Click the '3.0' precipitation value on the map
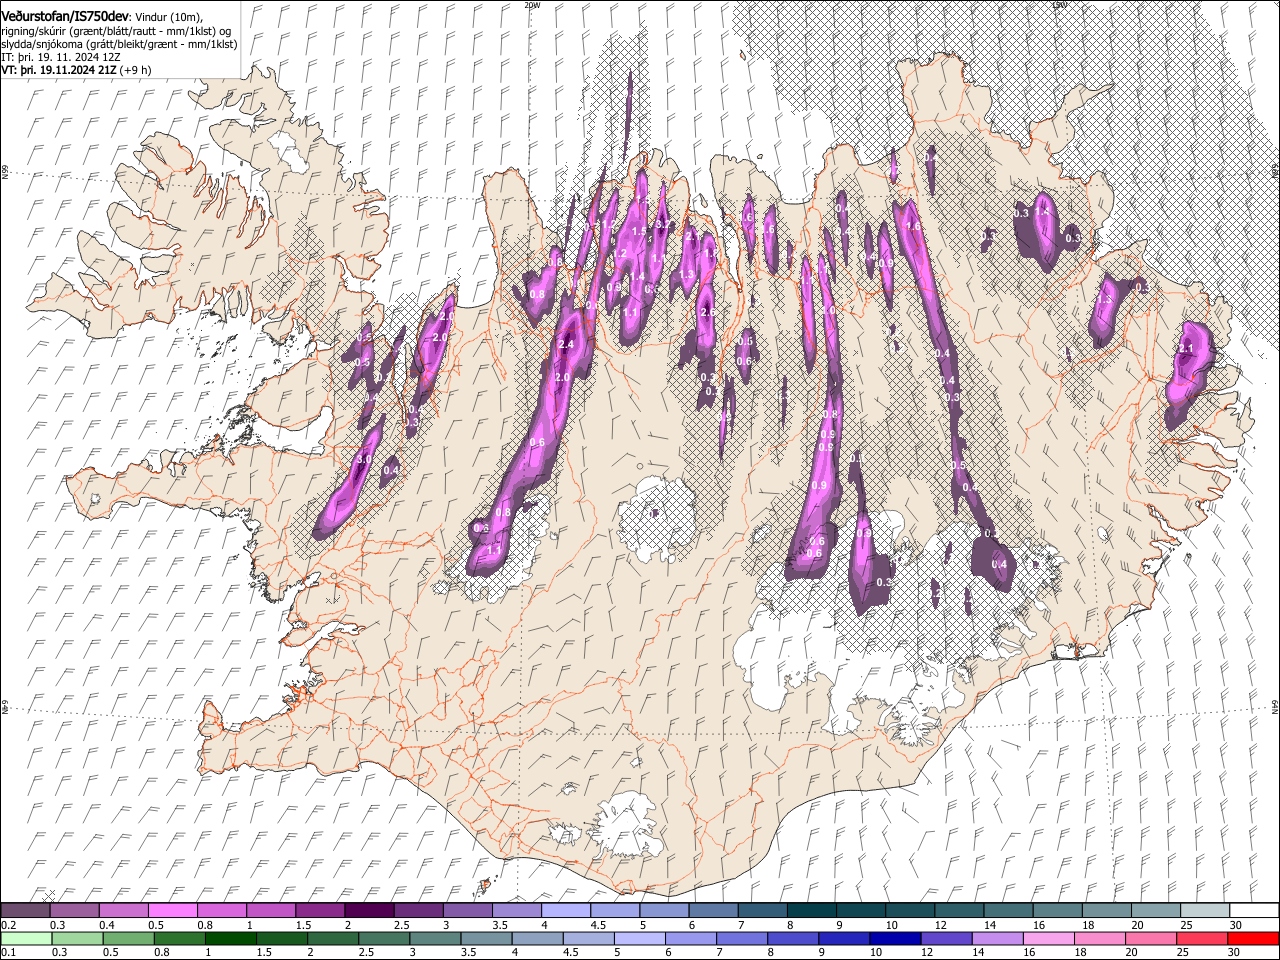The width and height of the screenshot is (1280, 960). coord(365,459)
